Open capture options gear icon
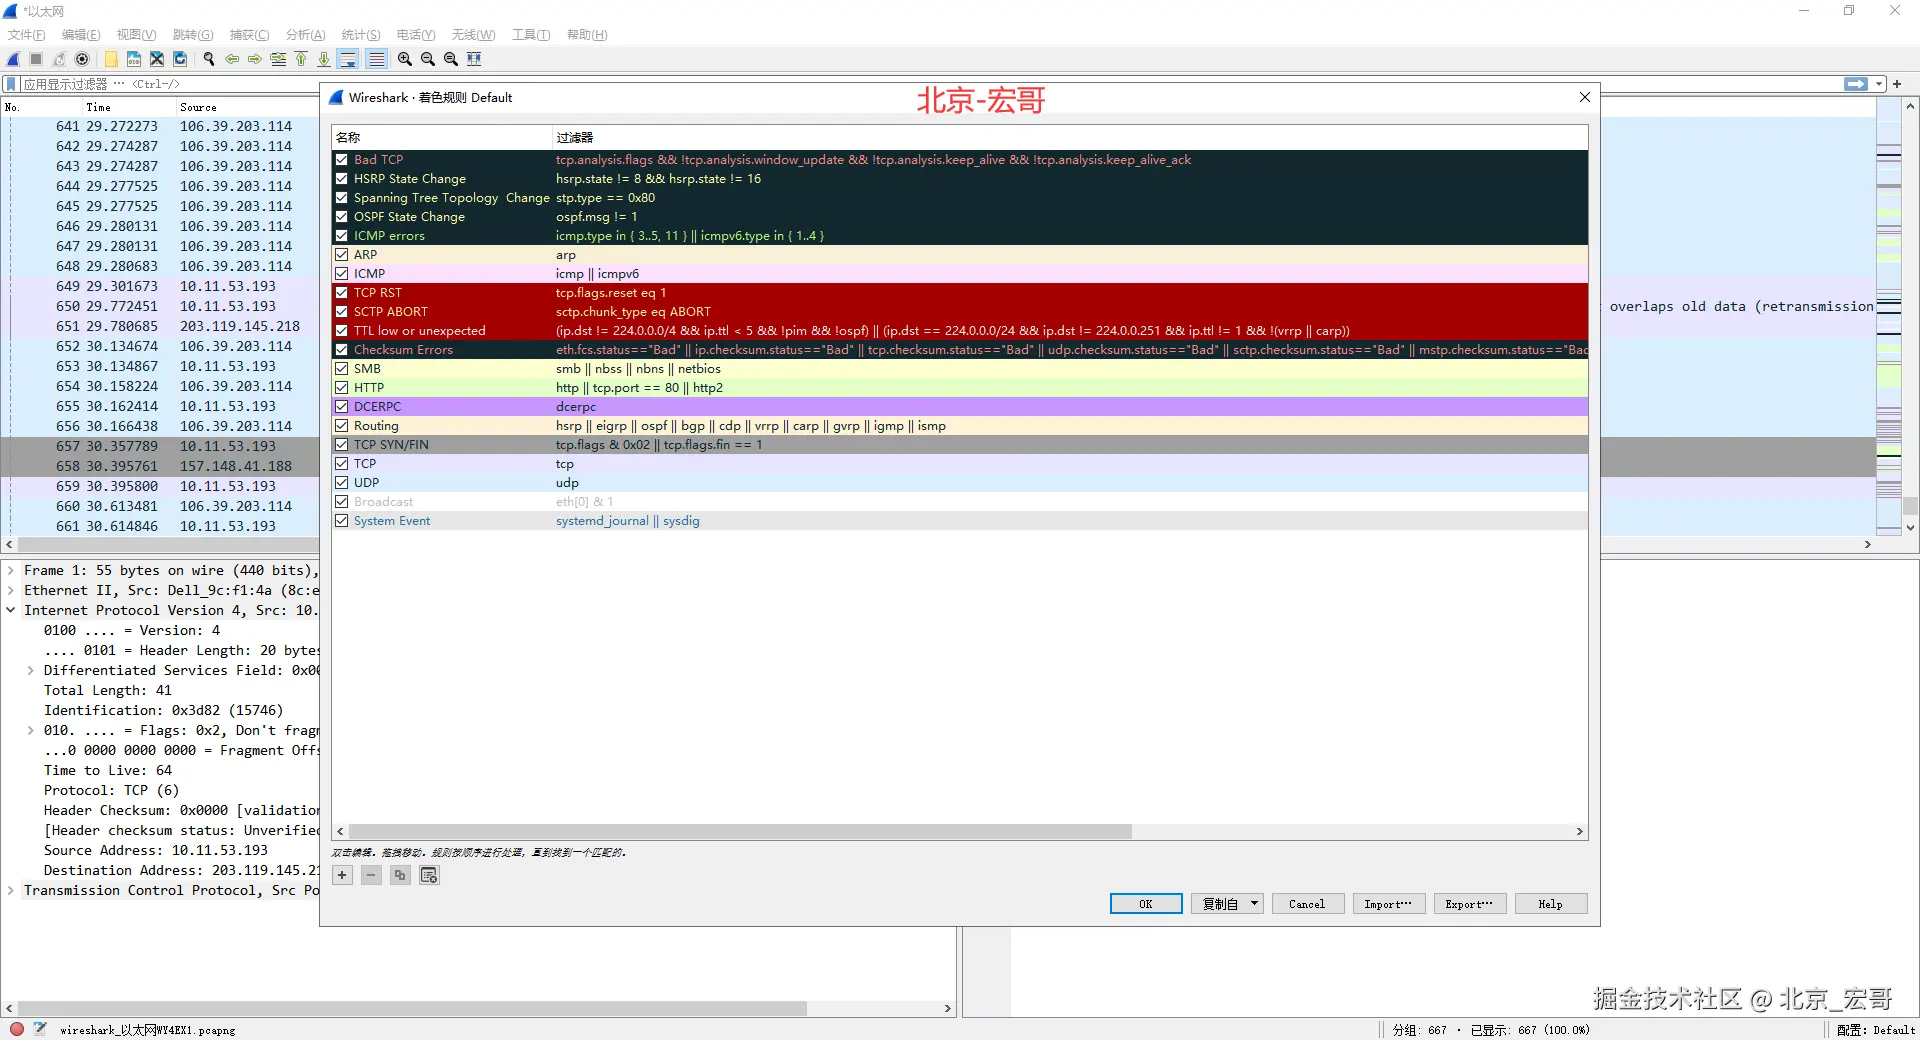Viewport: 1920px width, 1040px height. coord(83,59)
